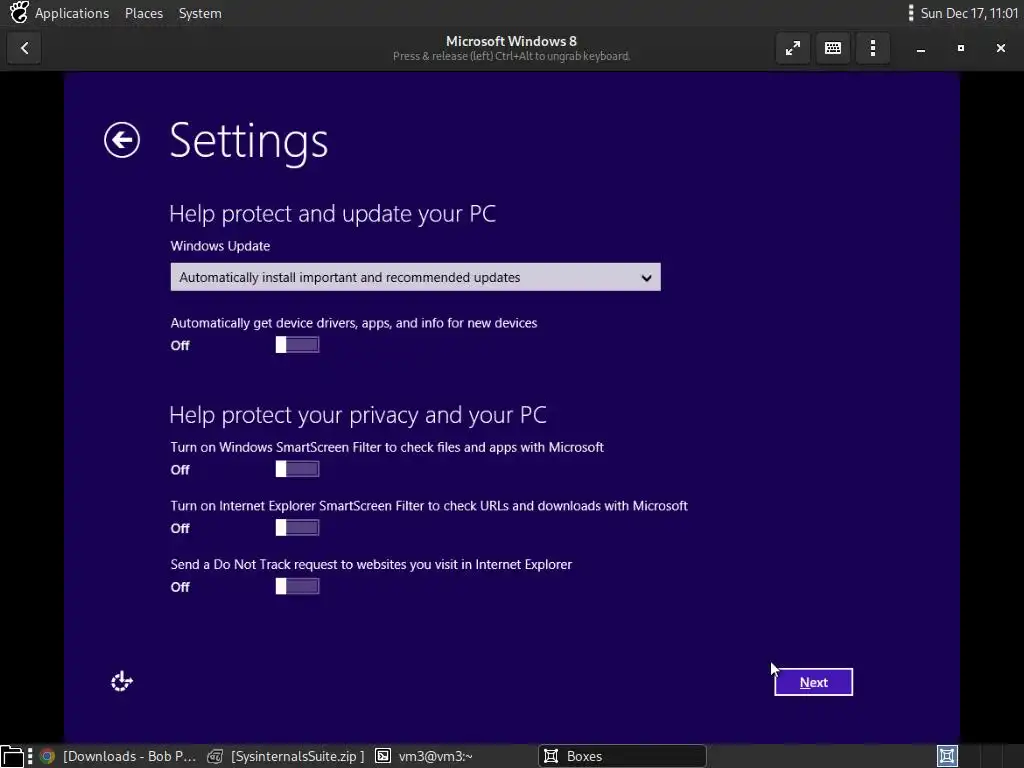Enable Internet Explorer SmartScreen Filter switch

click(297, 528)
